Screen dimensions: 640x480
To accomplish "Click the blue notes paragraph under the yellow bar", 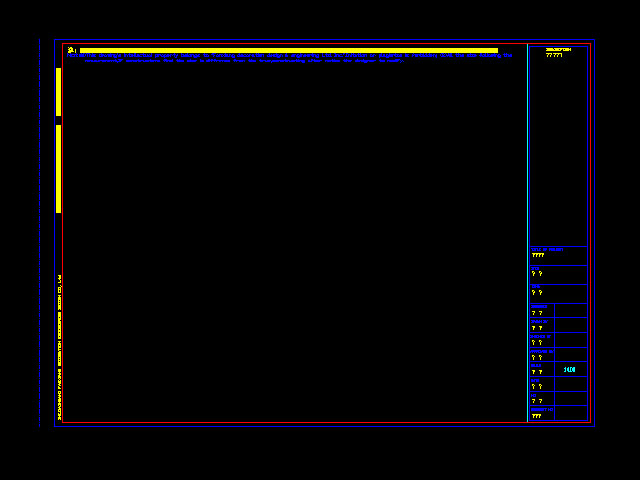I will click(x=288, y=58).
